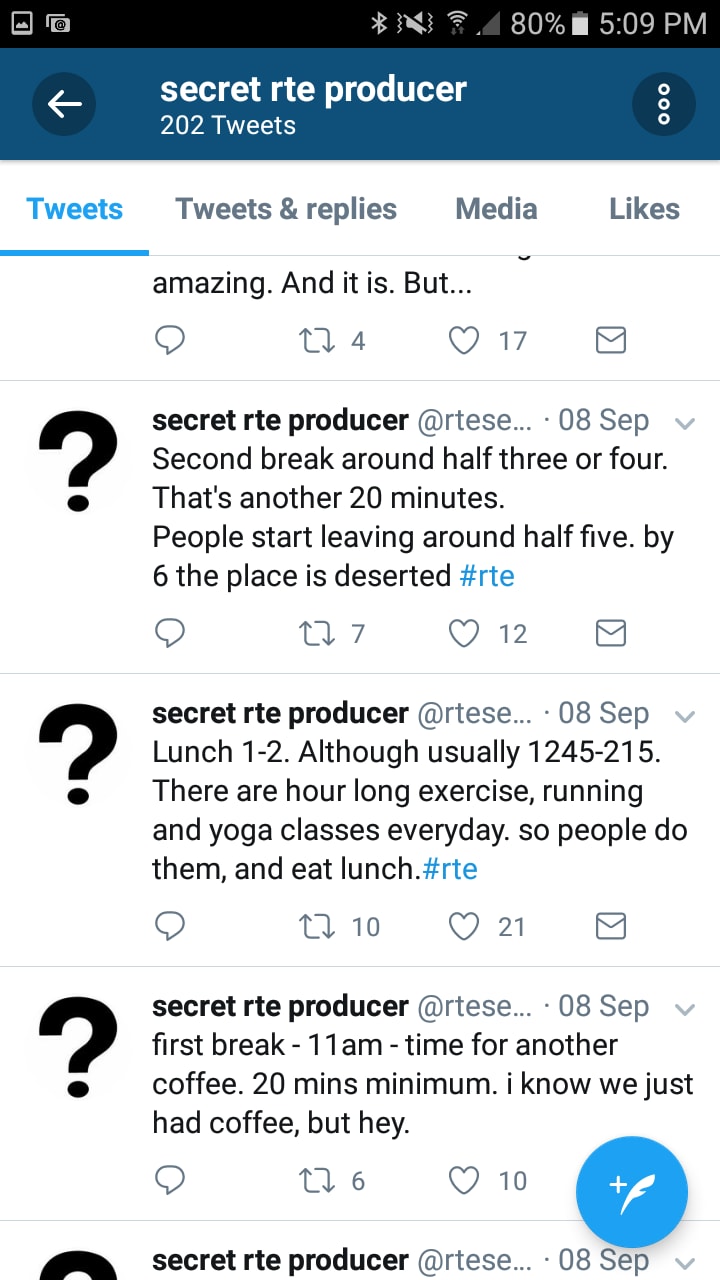Expand the 'Second break' tweet options chevron
This screenshot has height=1280, width=720.
pyautogui.click(x=685, y=423)
